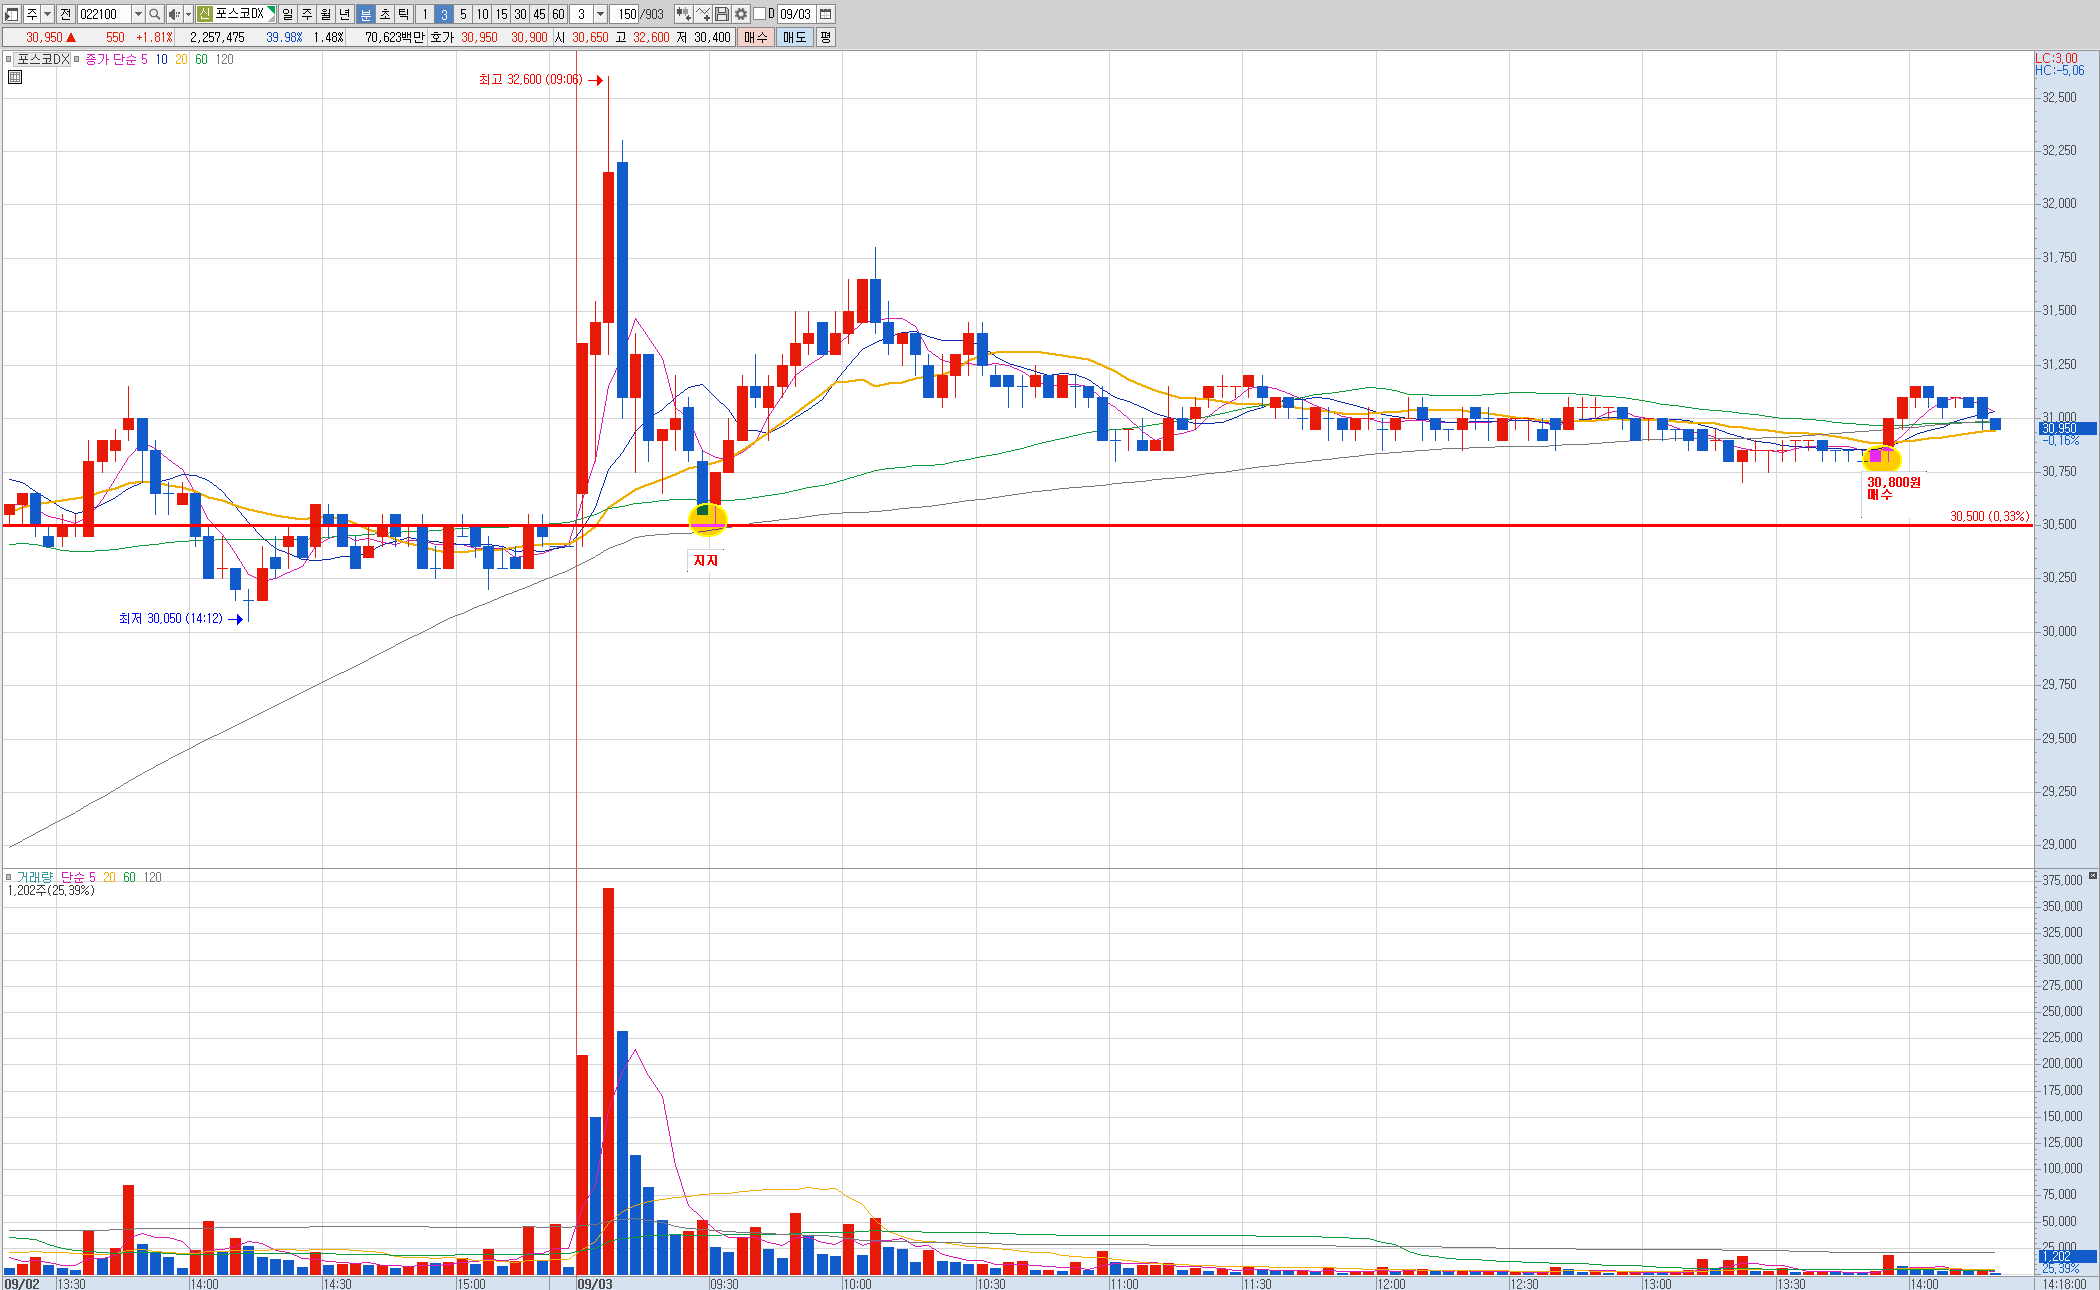
Task: Open the calendar date picker icon
Action: pos(826,14)
